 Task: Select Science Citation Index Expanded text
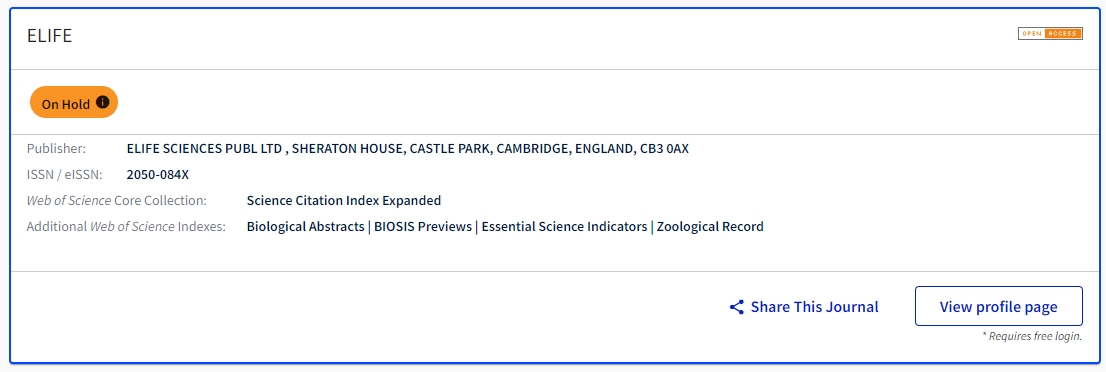(x=344, y=200)
